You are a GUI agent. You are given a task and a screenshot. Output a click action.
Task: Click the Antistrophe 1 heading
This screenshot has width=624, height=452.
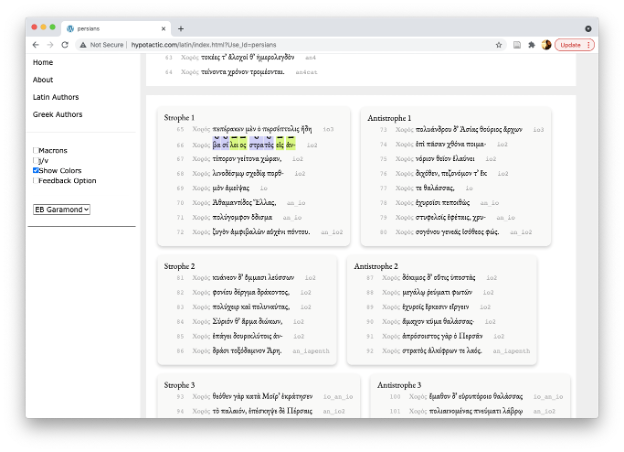(389, 118)
